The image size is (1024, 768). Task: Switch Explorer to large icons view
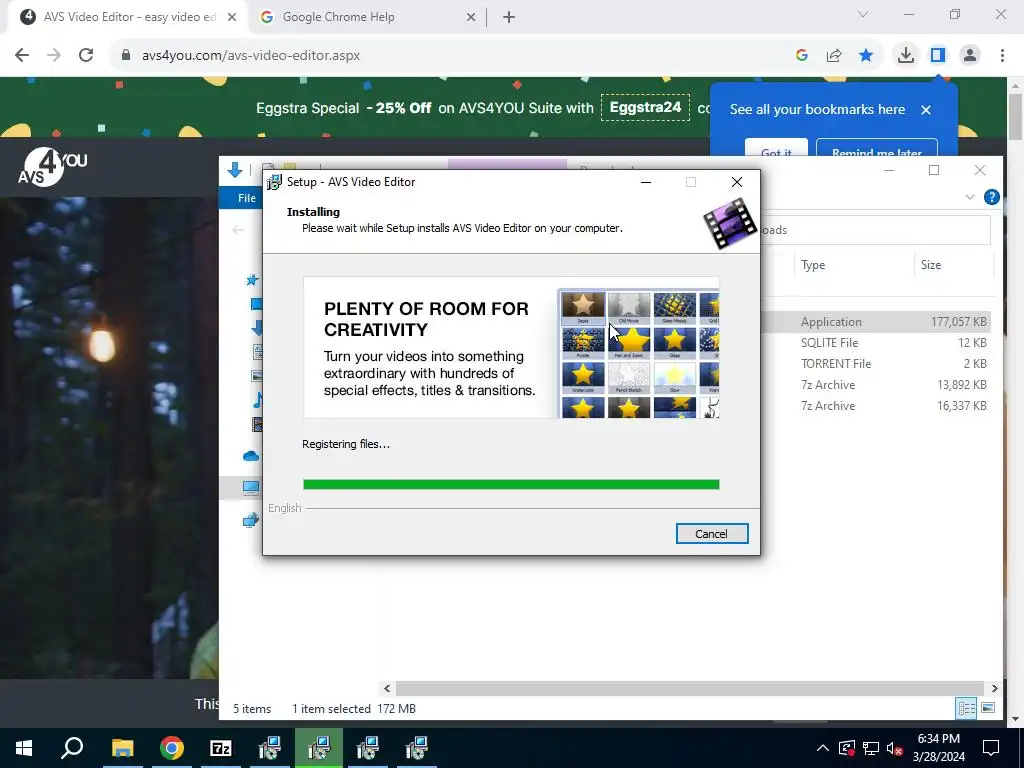pyautogui.click(x=988, y=708)
